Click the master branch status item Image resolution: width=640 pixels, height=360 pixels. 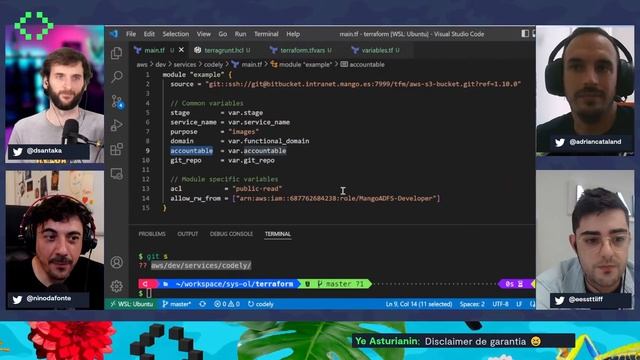coord(177,304)
